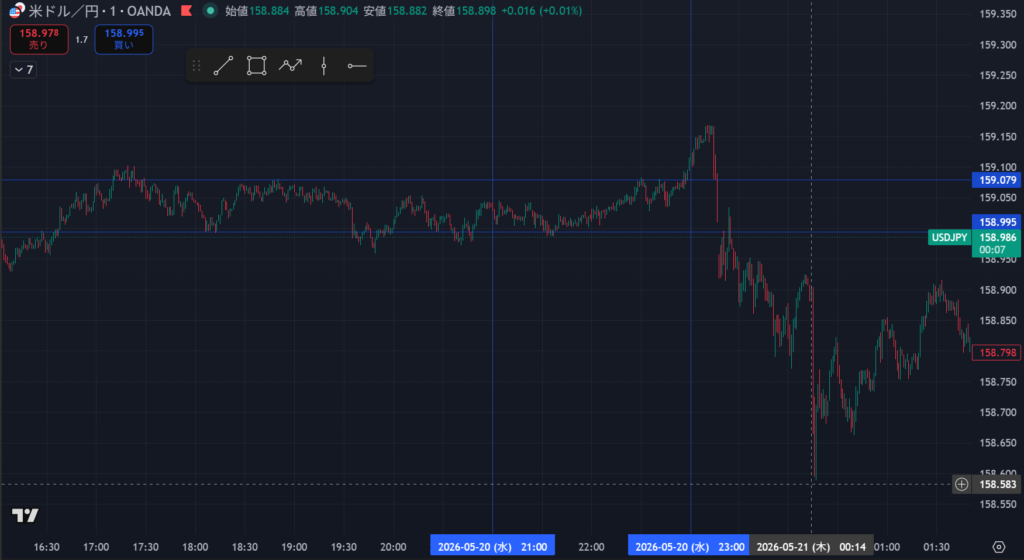The image size is (1024, 560).
Task: Click the red 158.798 price label
Action: [x=997, y=353]
